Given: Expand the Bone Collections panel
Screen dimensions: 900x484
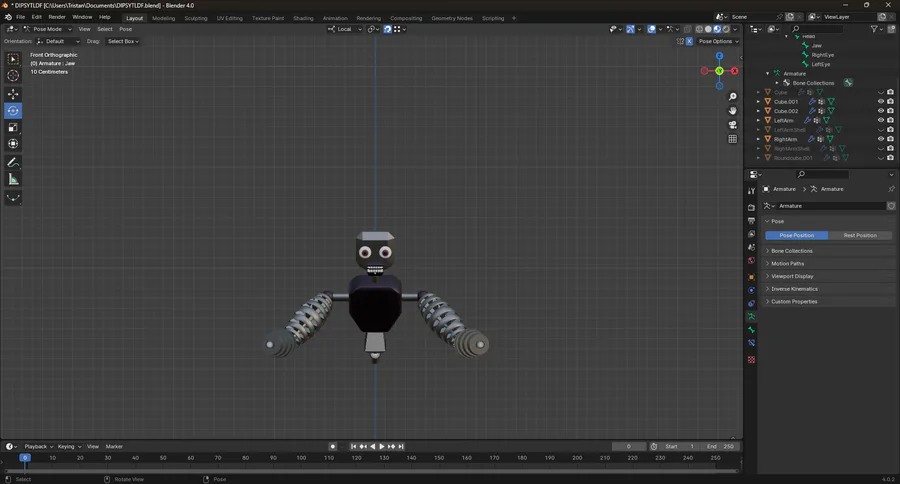Looking at the screenshot, I should tap(791, 251).
